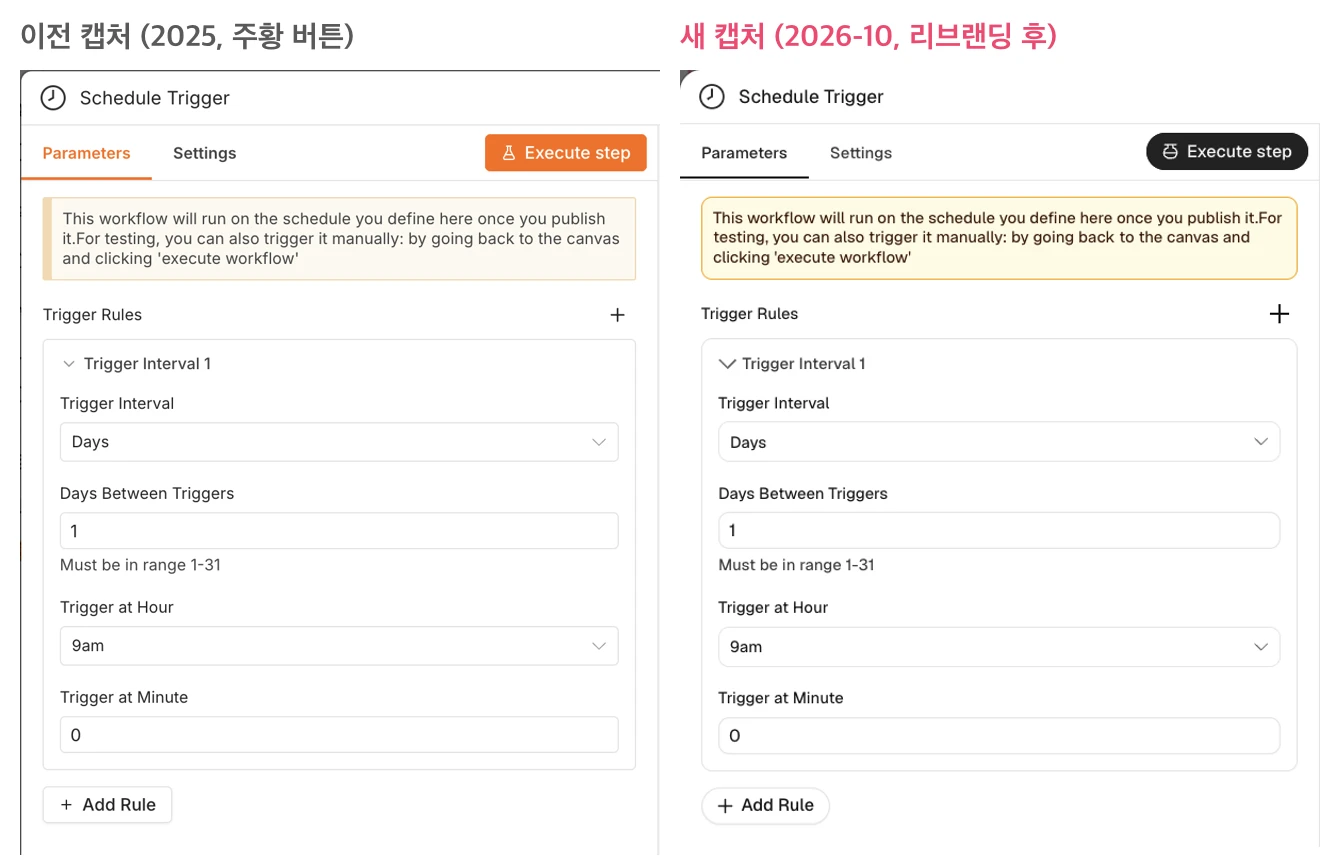Image resolution: width=1340 pixels, height=865 pixels.
Task: Open the Days interval dropdown in 새 캡처
Action: coord(999,442)
